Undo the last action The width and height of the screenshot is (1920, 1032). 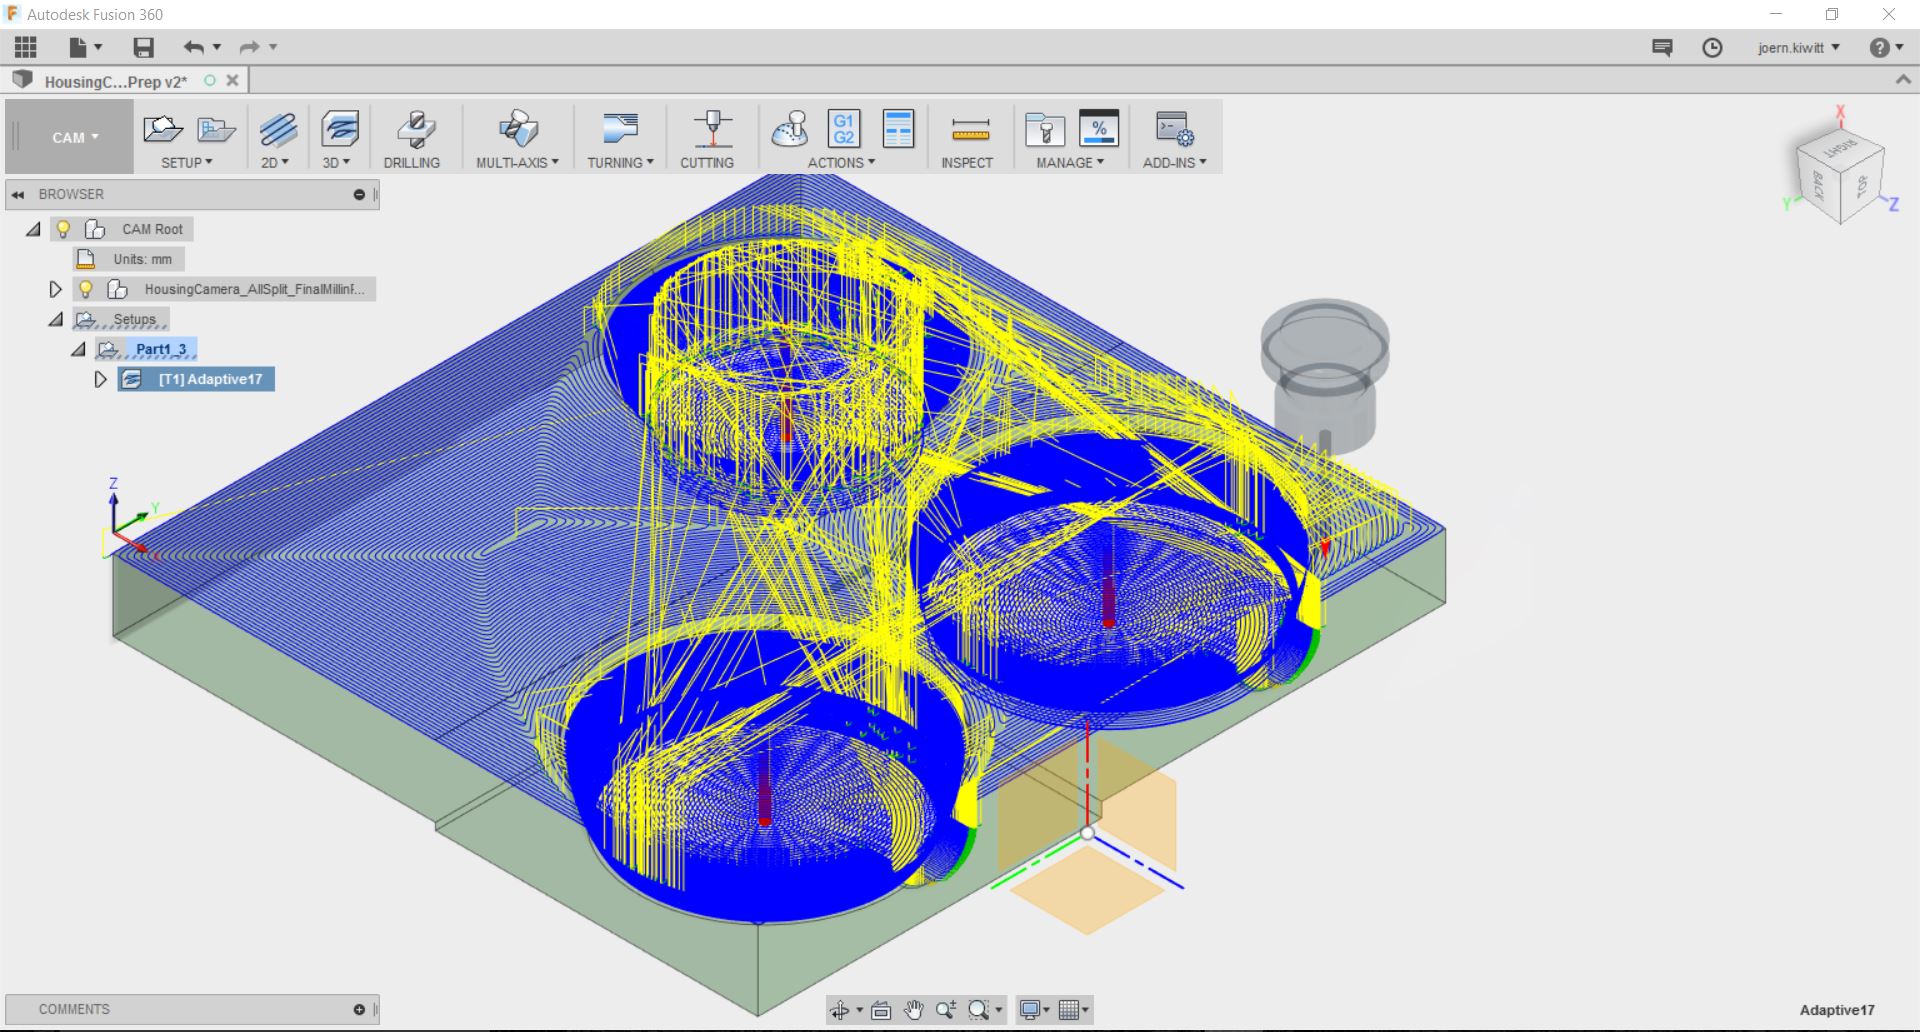tap(194, 47)
